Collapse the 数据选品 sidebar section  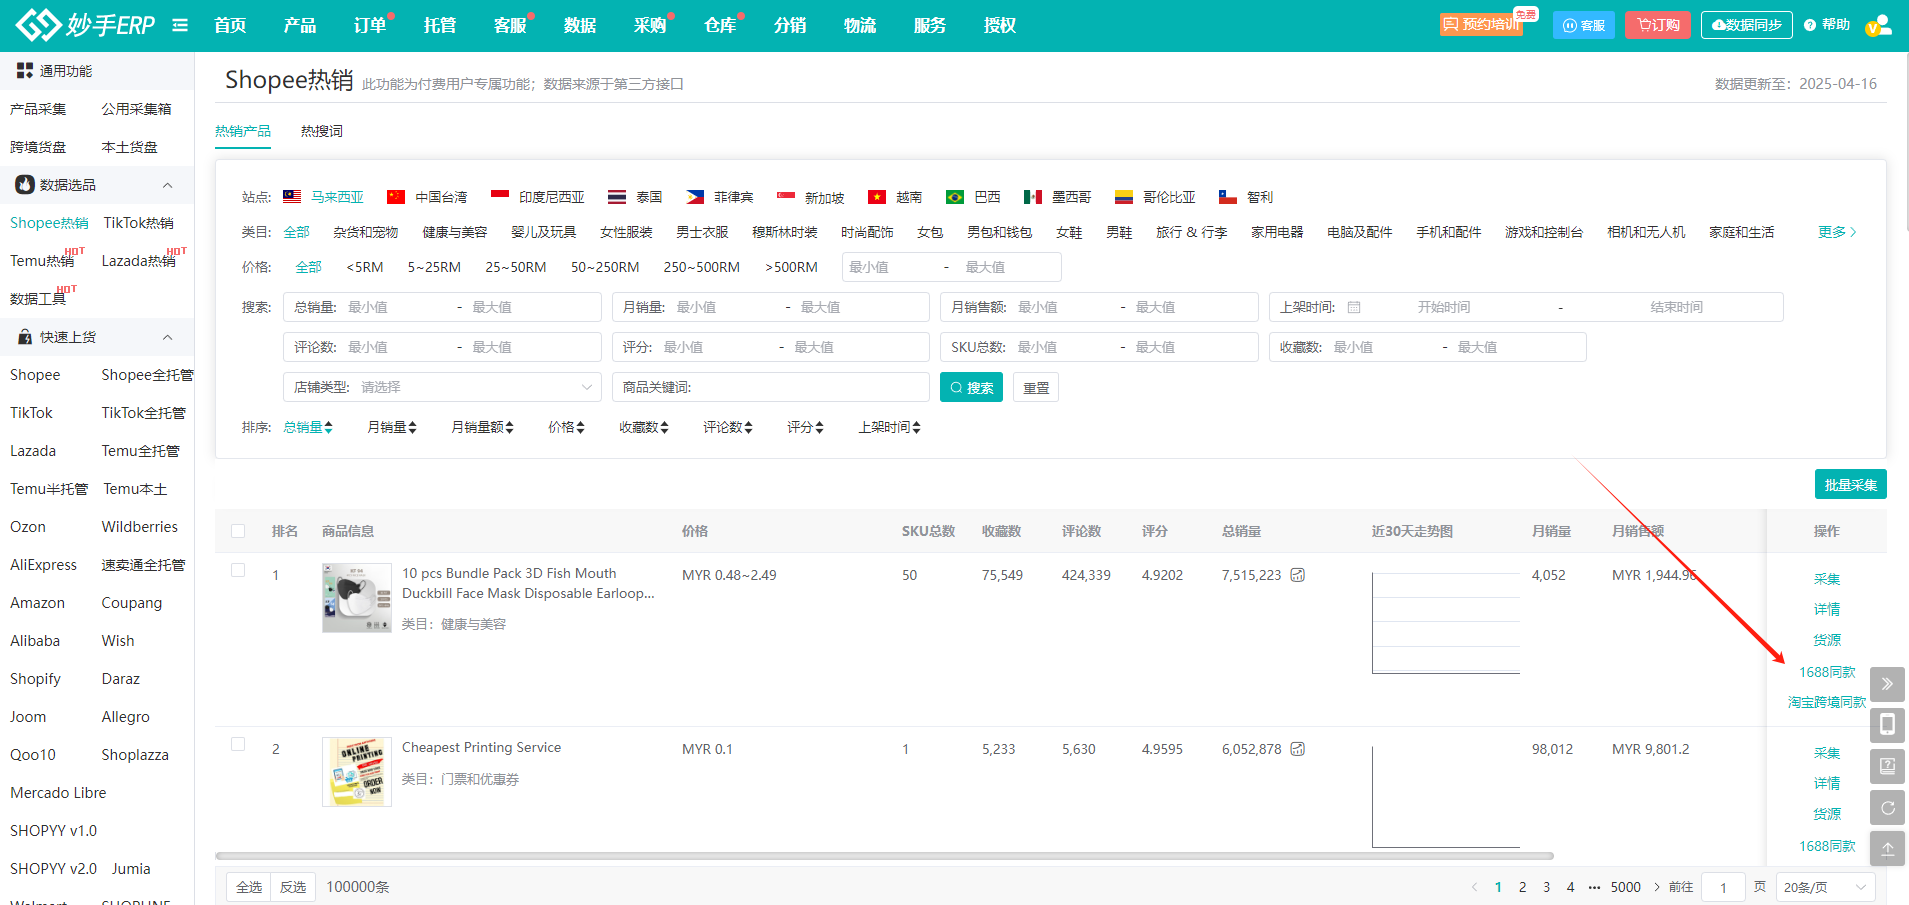[168, 185]
